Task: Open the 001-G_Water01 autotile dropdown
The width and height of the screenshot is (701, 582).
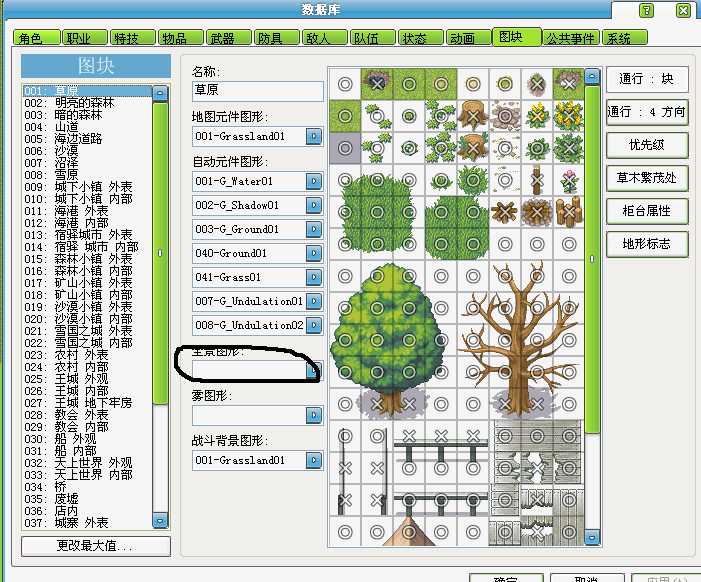Action: coord(314,181)
